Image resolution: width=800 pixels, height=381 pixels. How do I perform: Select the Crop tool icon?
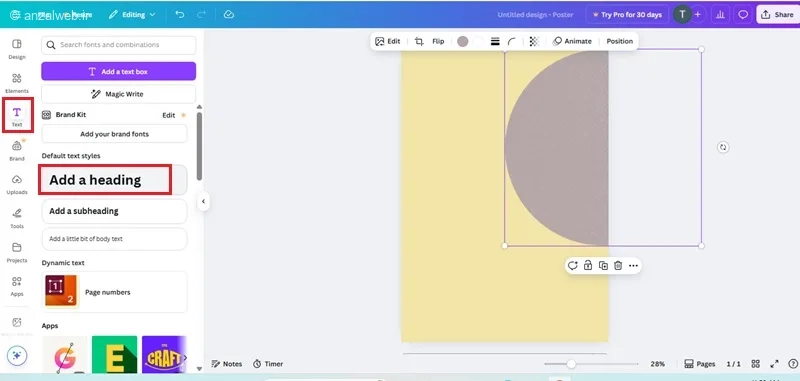[419, 41]
